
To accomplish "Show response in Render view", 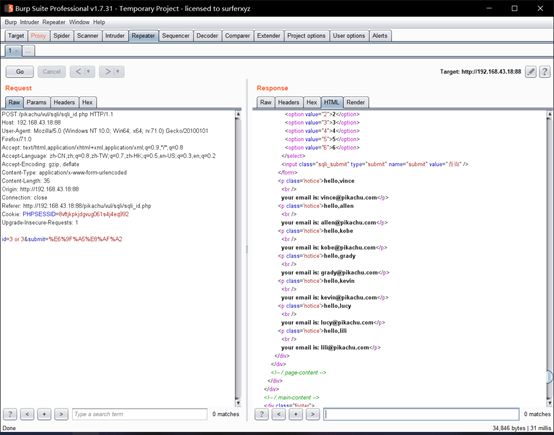I will pyautogui.click(x=355, y=102).
